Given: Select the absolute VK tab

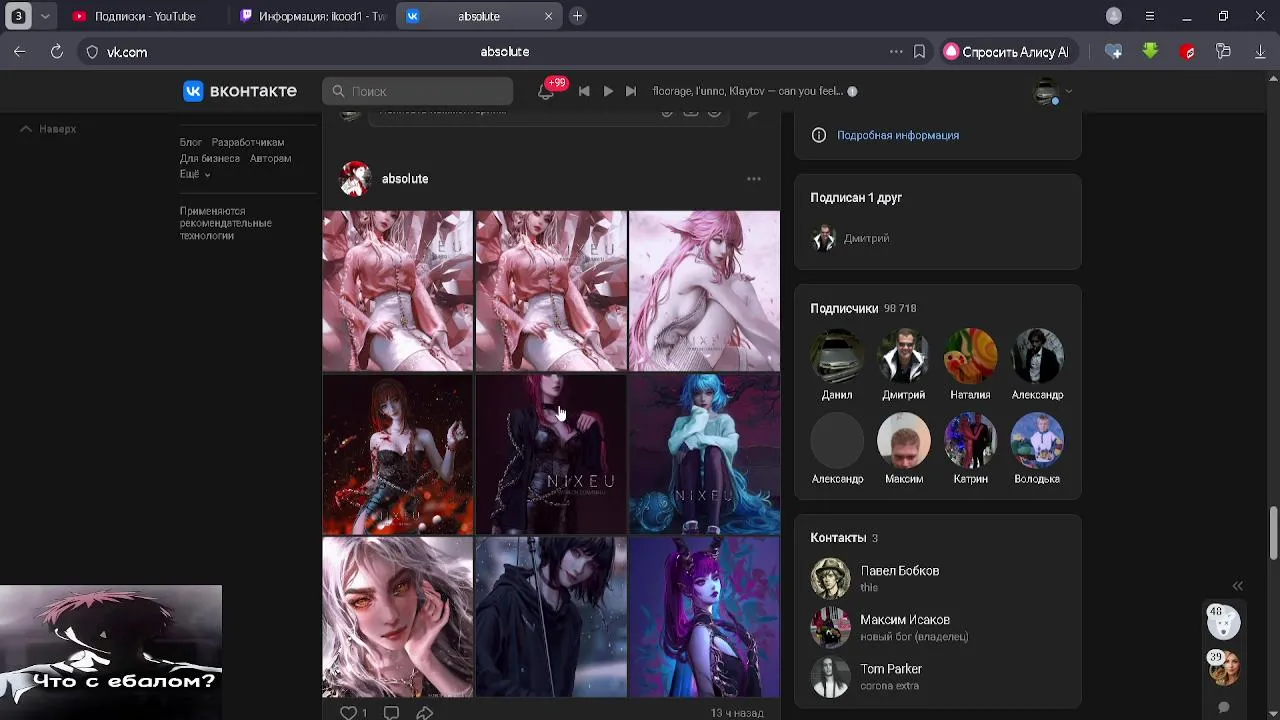Looking at the screenshot, I should [479, 16].
